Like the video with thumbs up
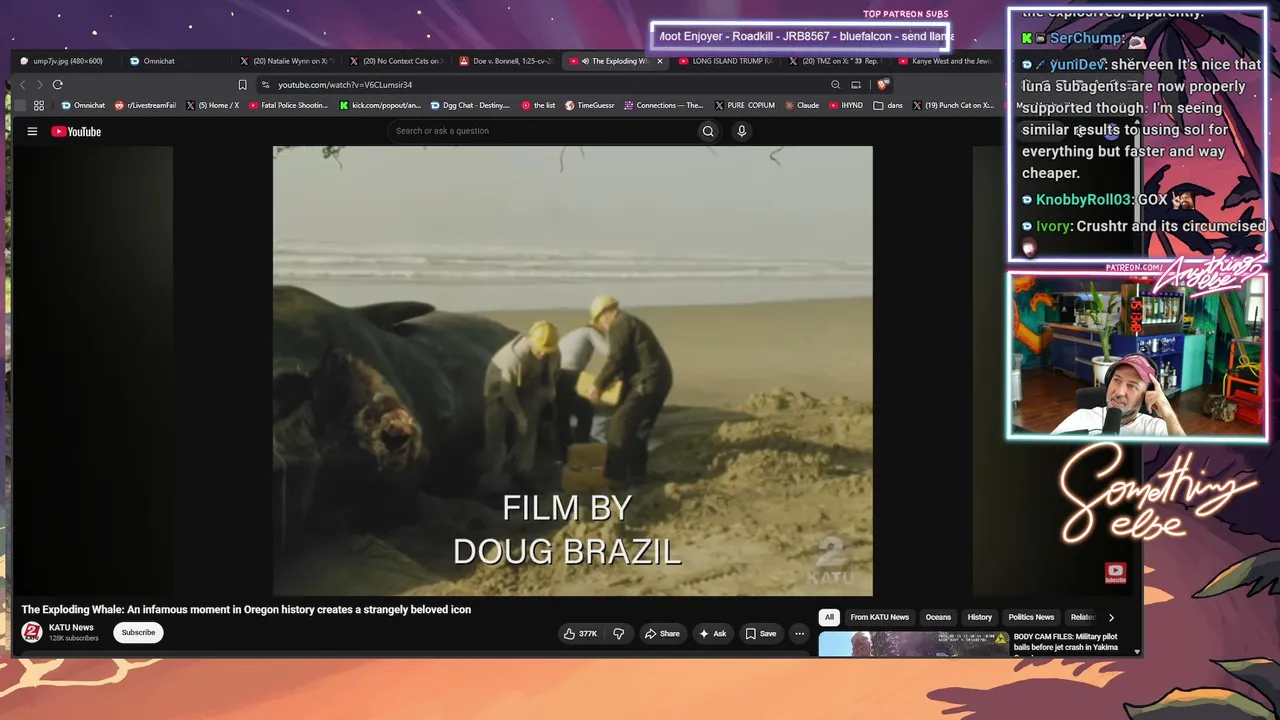The width and height of the screenshot is (1280, 720). click(580, 633)
